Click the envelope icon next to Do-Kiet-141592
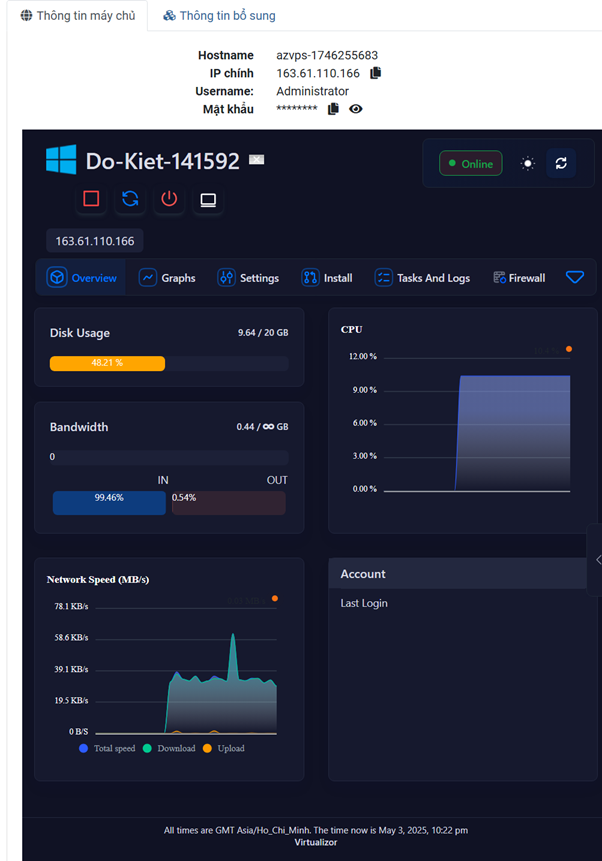602x861 pixels. click(x=257, y=160)
